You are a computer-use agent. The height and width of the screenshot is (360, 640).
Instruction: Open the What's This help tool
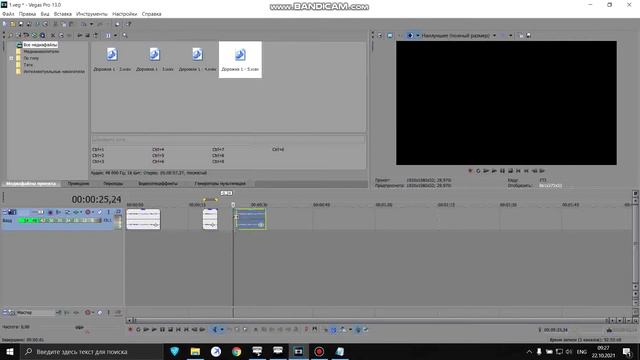pos(129,24)
